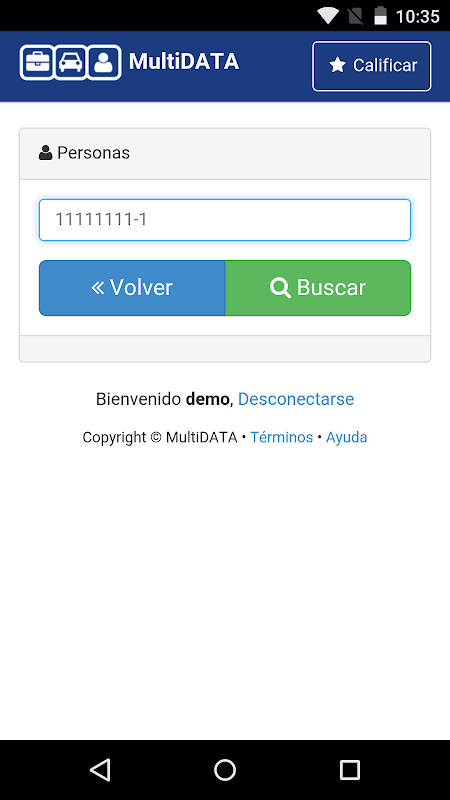Tap the person icon in header logo

point(104,62)
